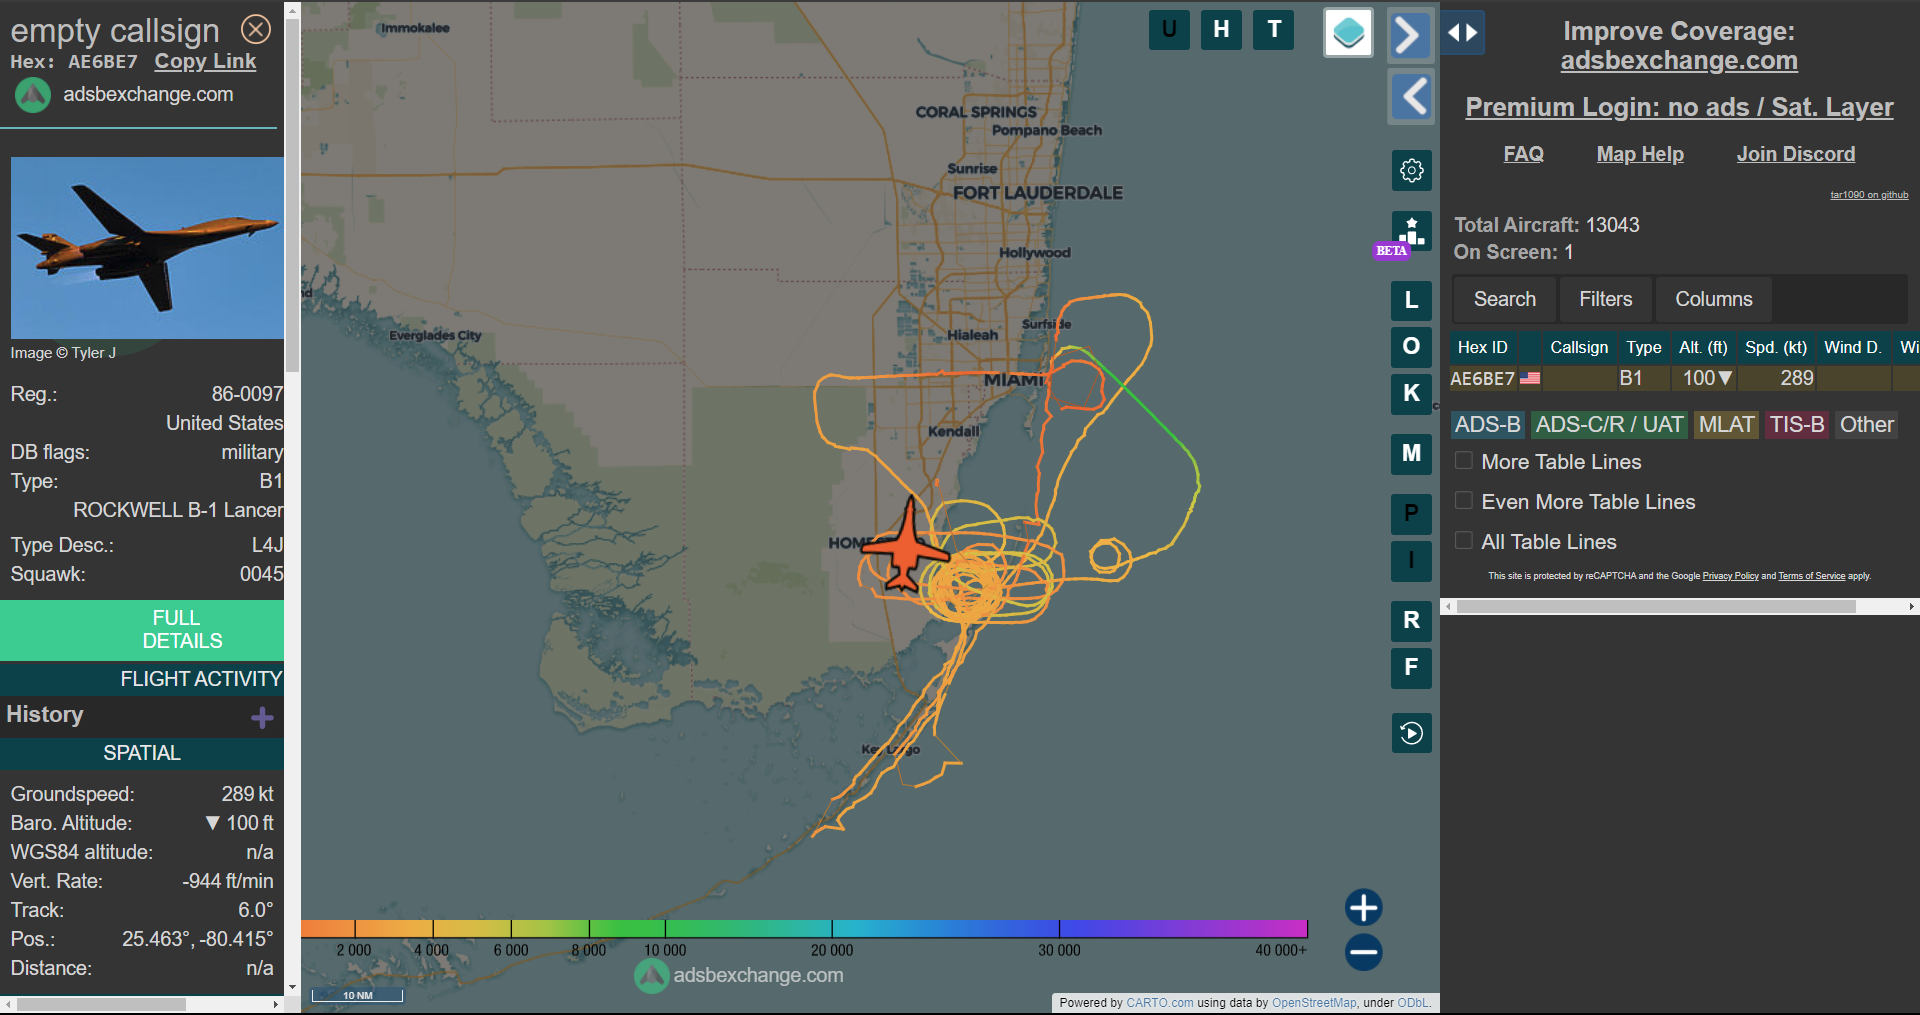
Task: Copy link for hex AE6BE7
Action: (x=205, y=61)
